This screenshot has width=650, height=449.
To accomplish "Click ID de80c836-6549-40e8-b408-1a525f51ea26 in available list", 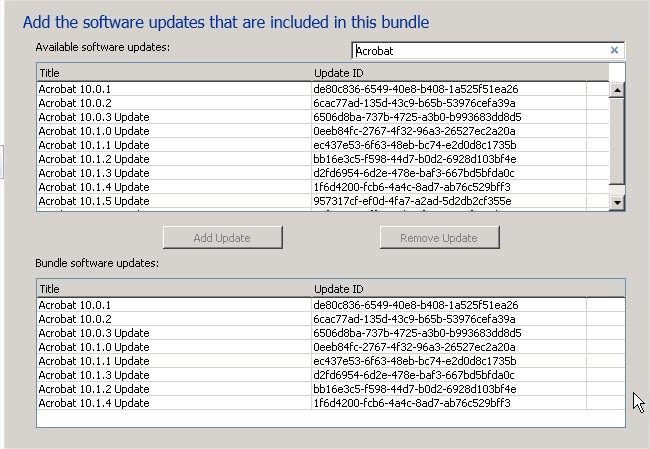I will coord(416,89).
